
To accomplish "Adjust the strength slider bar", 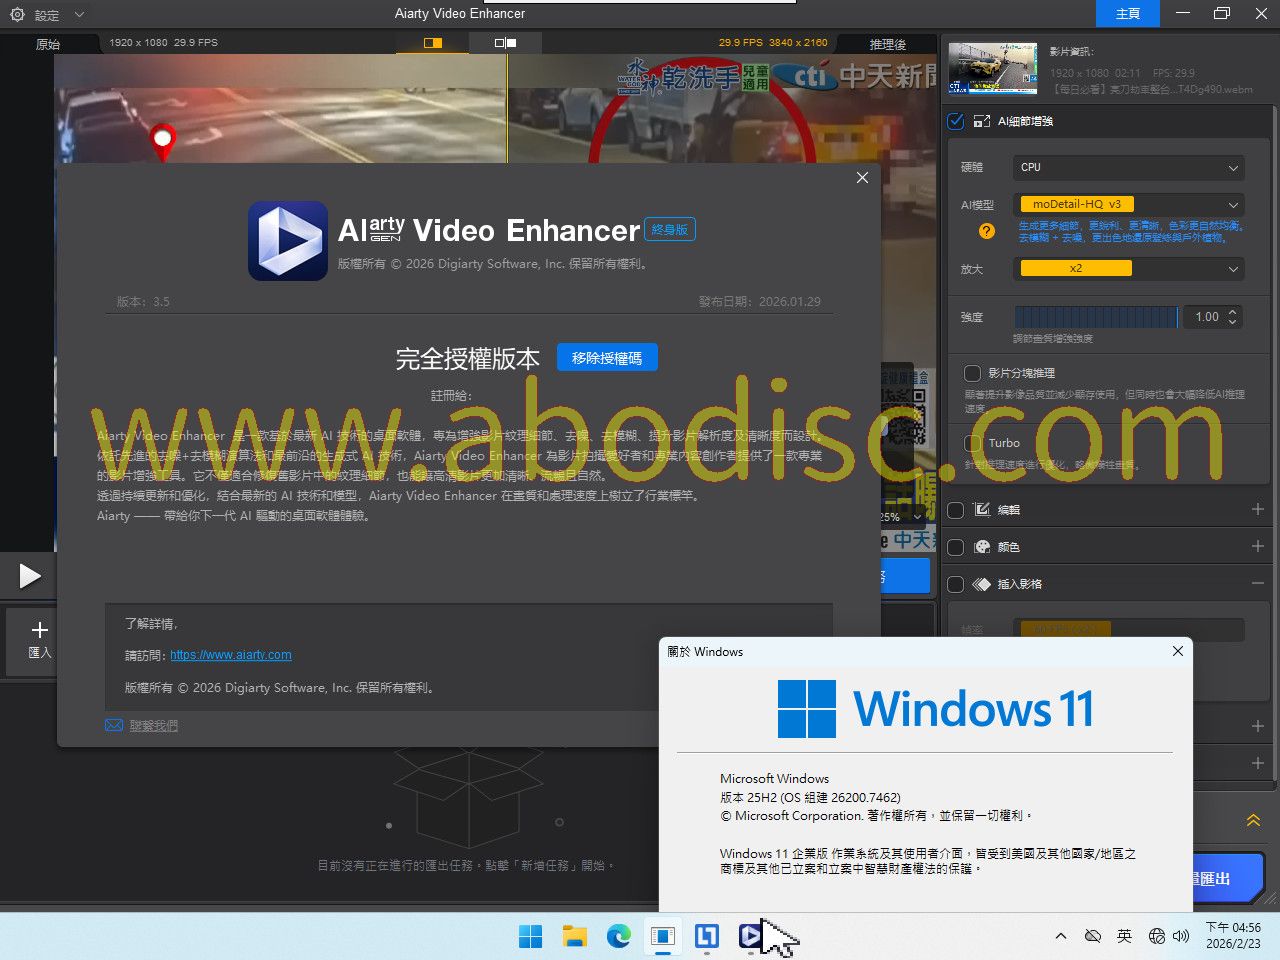I will click(1096, 317).
